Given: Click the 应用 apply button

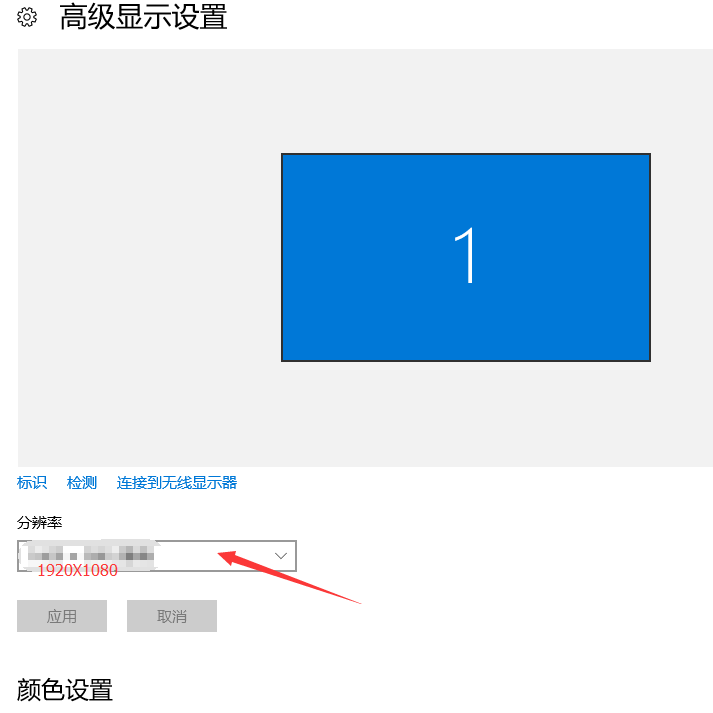Looking at the screenshot, I should [62, 616].
